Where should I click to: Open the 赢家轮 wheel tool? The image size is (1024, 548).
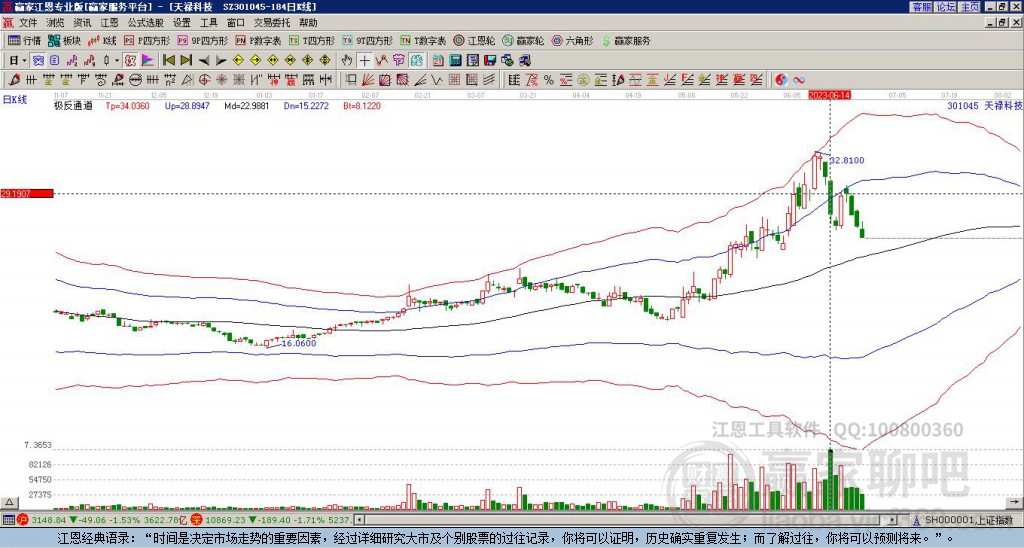pyautogui.click(x=523, y=40)
